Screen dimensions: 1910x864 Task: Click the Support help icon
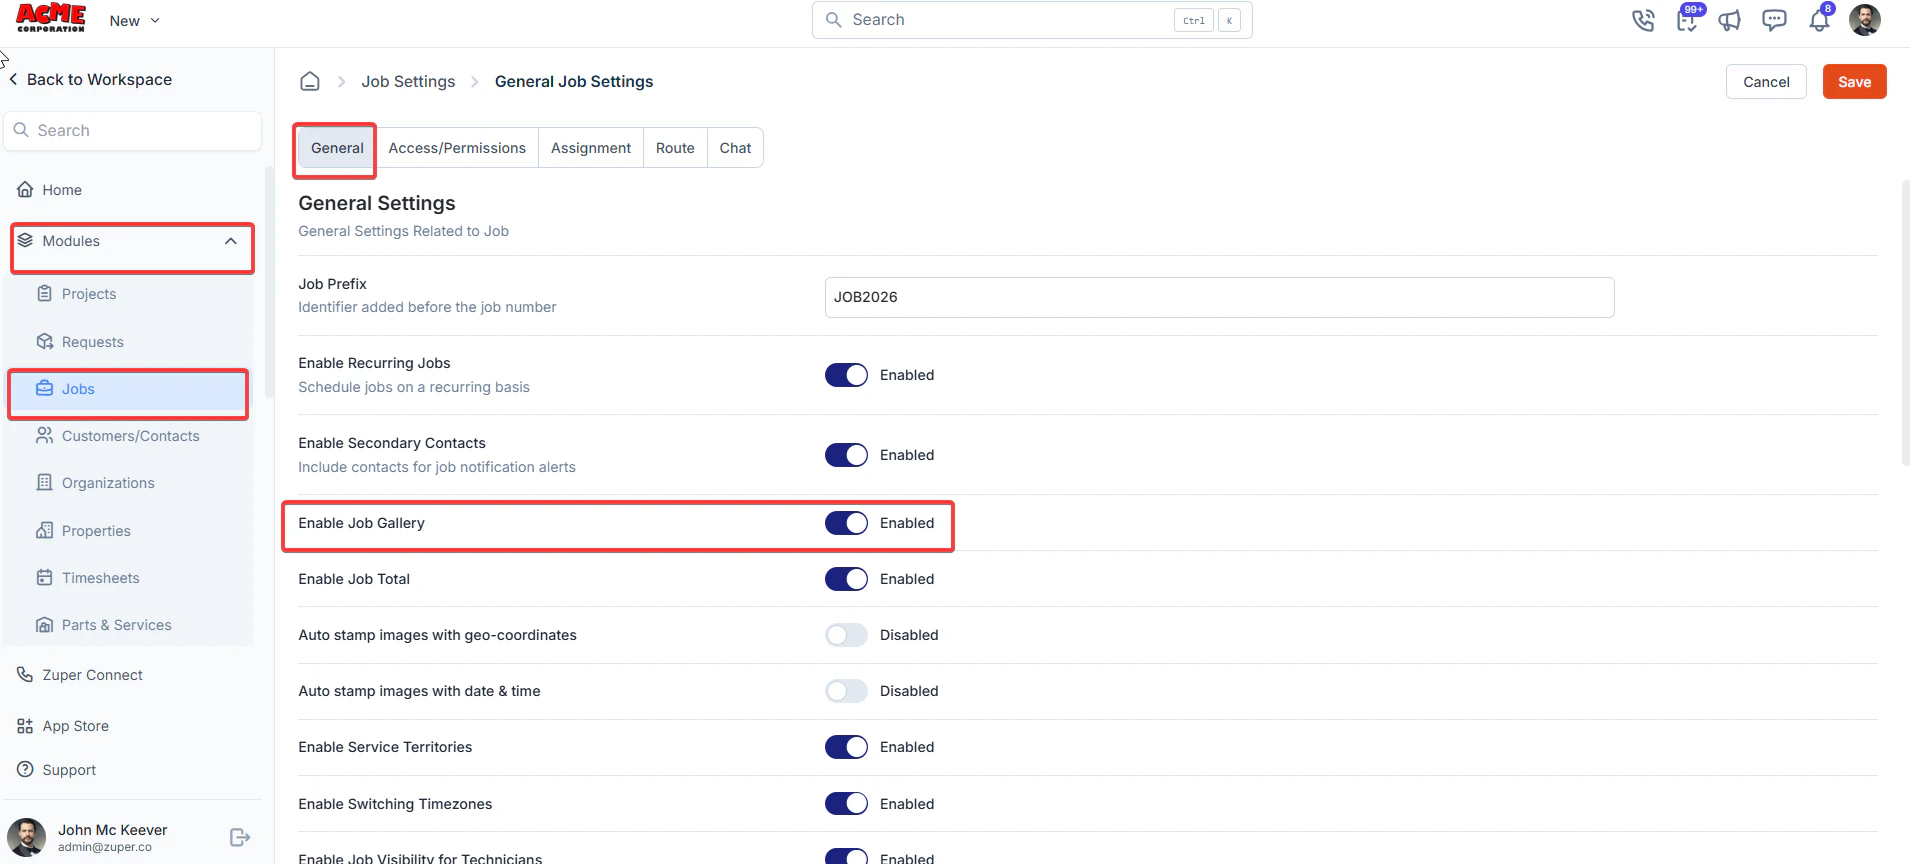(x=25, y=769)
